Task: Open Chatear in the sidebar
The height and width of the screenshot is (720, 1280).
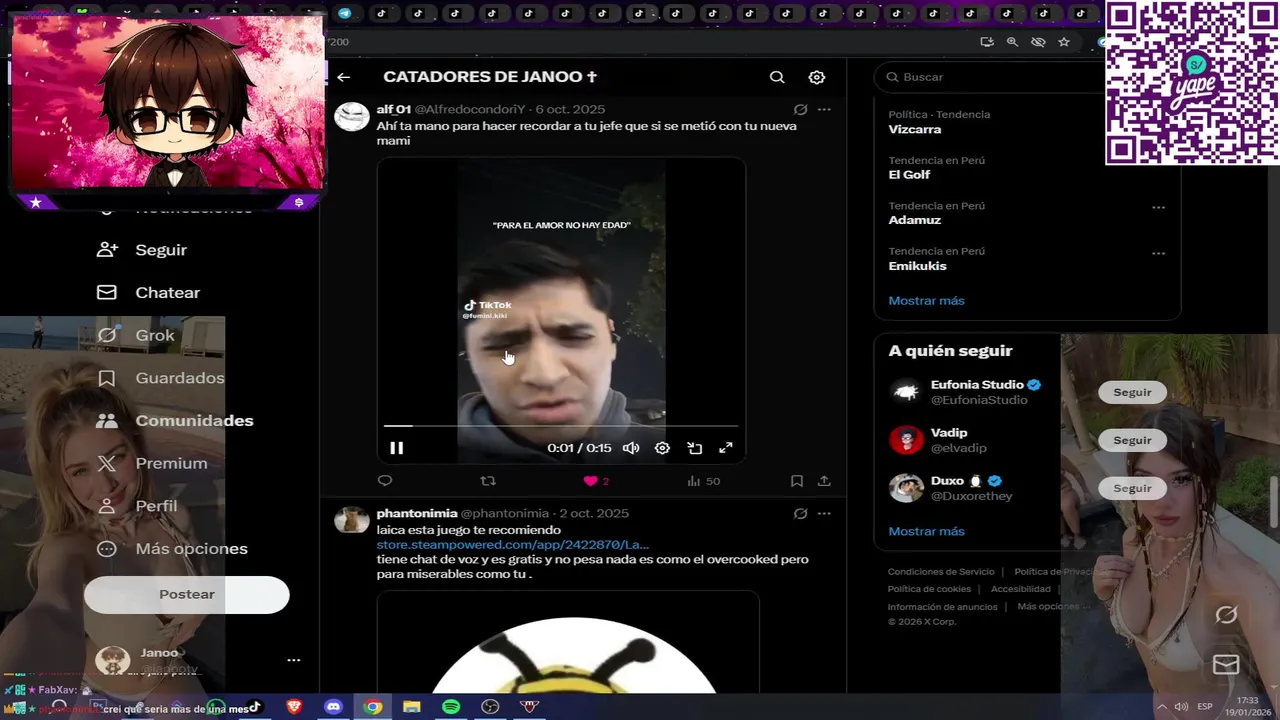Action: (x=148, y=293)
